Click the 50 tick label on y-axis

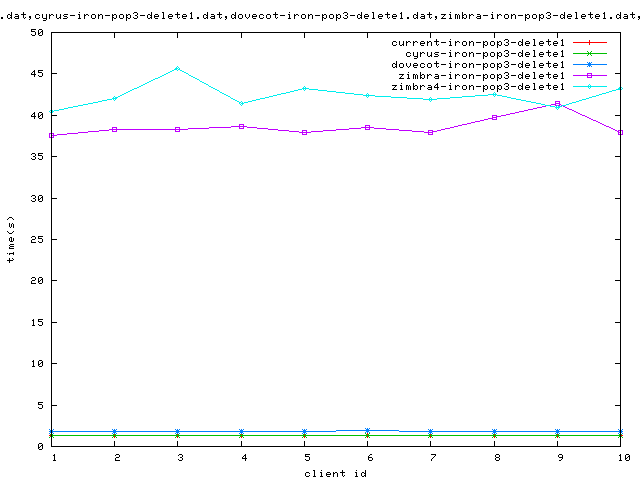(36, 32)
